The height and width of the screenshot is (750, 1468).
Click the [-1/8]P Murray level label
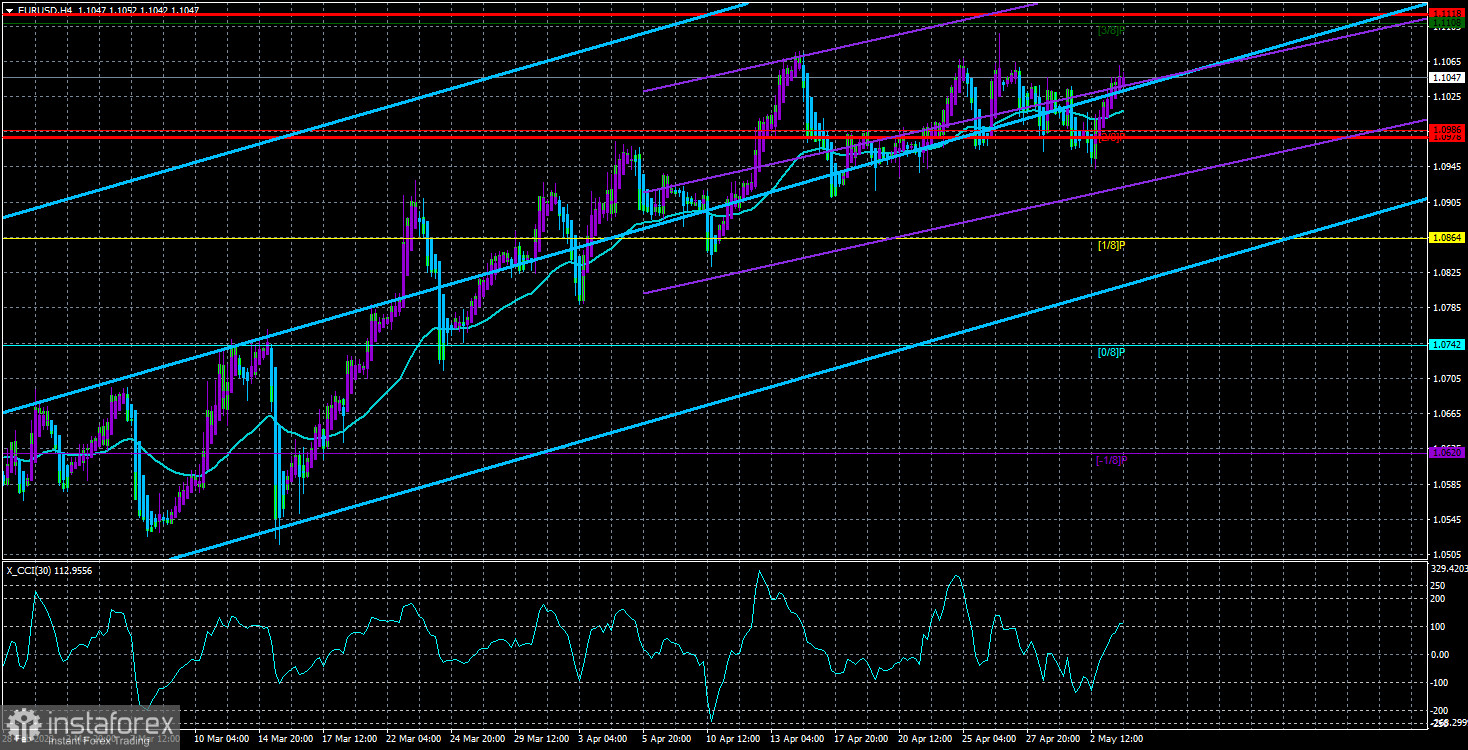[x=1110, y=460]
